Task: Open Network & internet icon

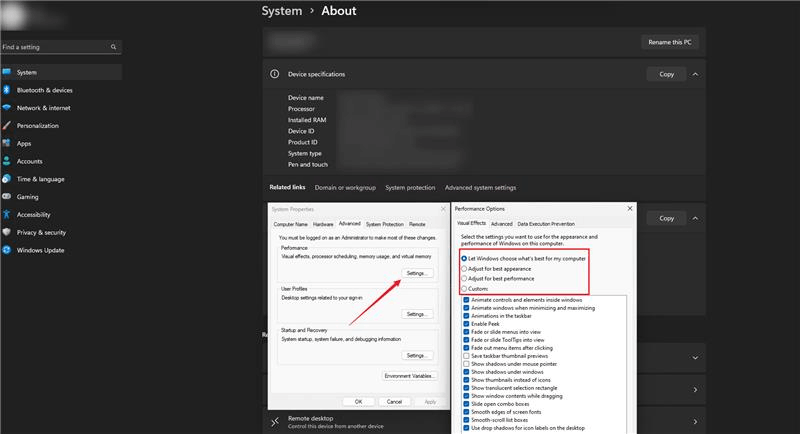Action: click(7, 108)
